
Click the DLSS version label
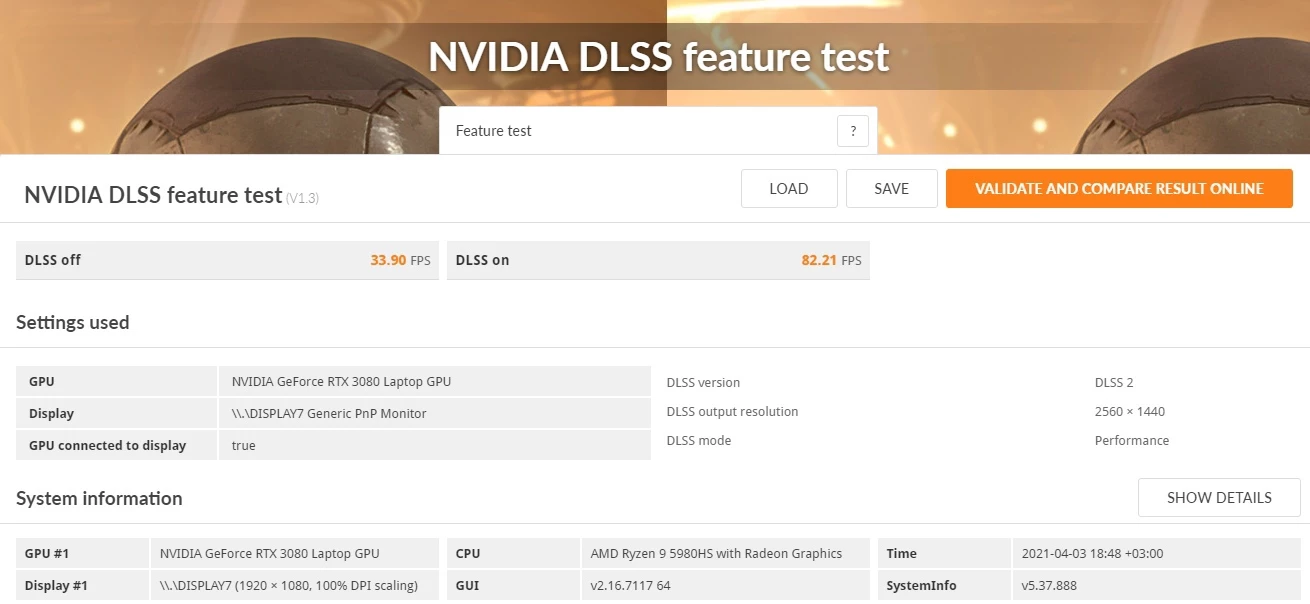coord(703,382)
